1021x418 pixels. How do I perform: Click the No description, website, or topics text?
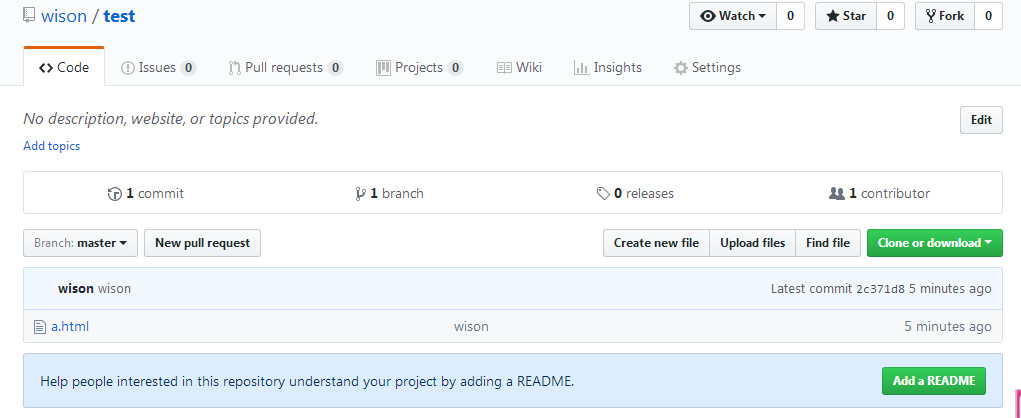(171, 118)
